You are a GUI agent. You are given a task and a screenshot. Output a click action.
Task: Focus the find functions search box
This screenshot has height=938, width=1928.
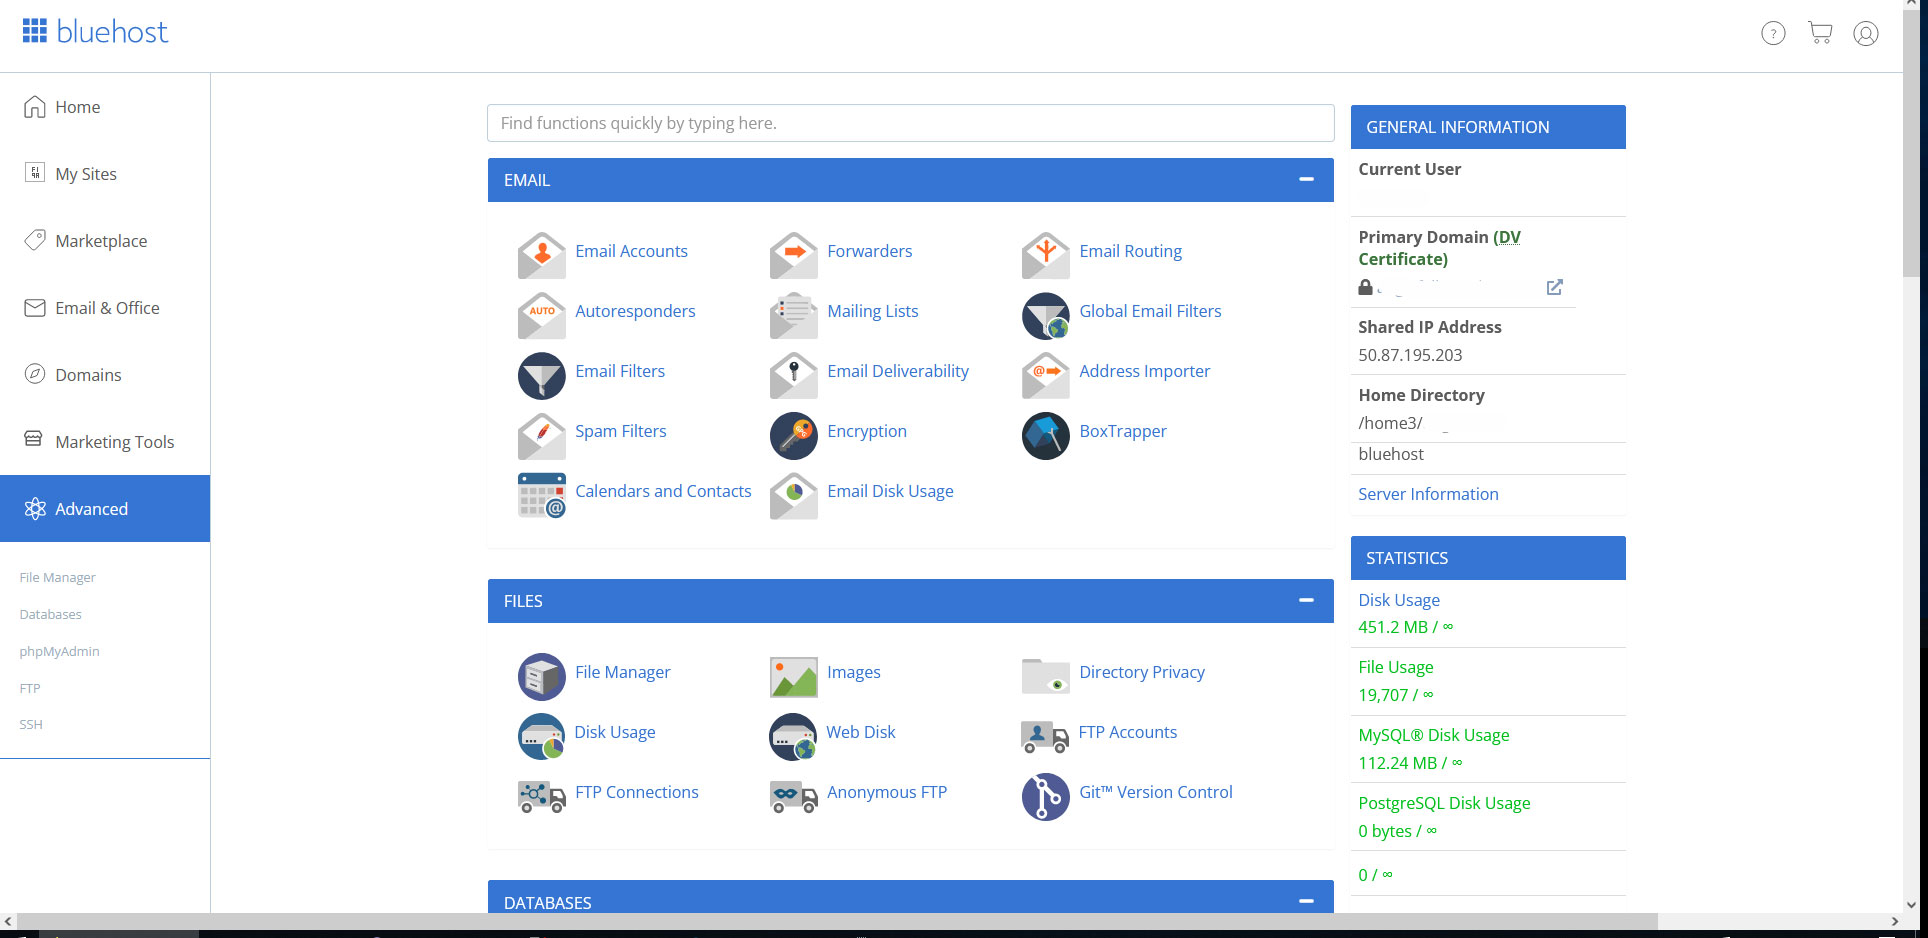(911, 123)
